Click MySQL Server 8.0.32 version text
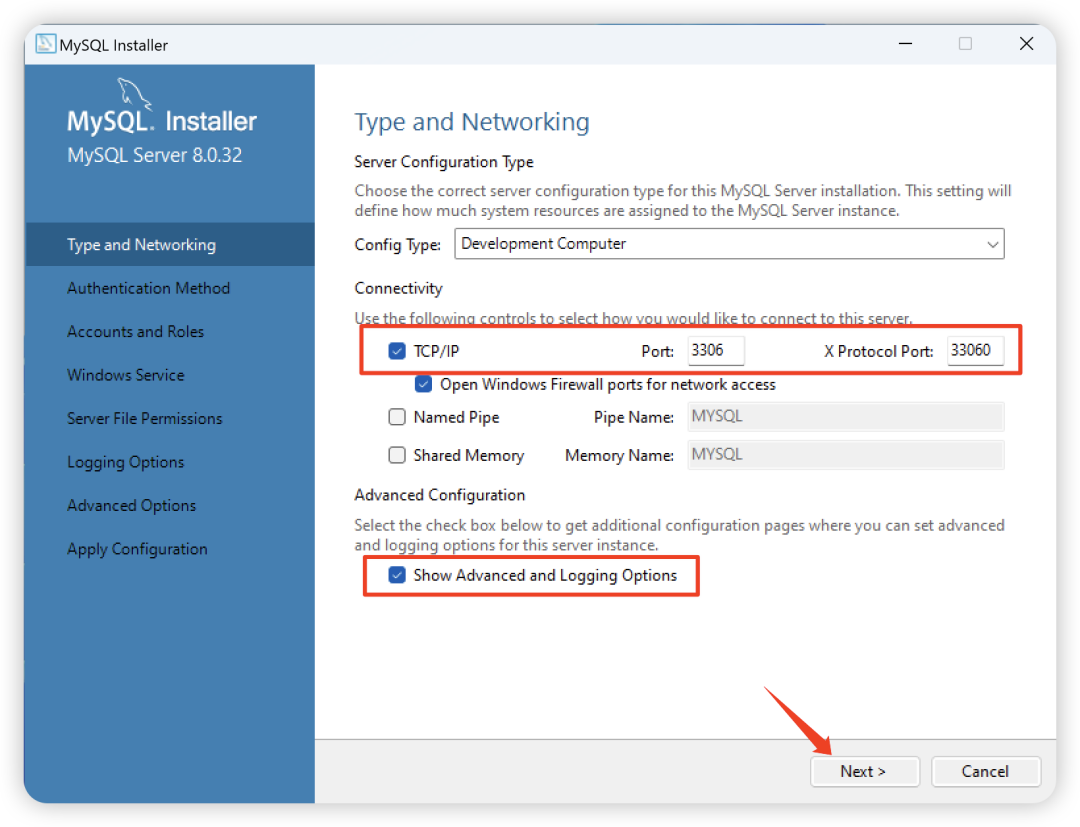The image size is (1080, 827). [154, 155]
